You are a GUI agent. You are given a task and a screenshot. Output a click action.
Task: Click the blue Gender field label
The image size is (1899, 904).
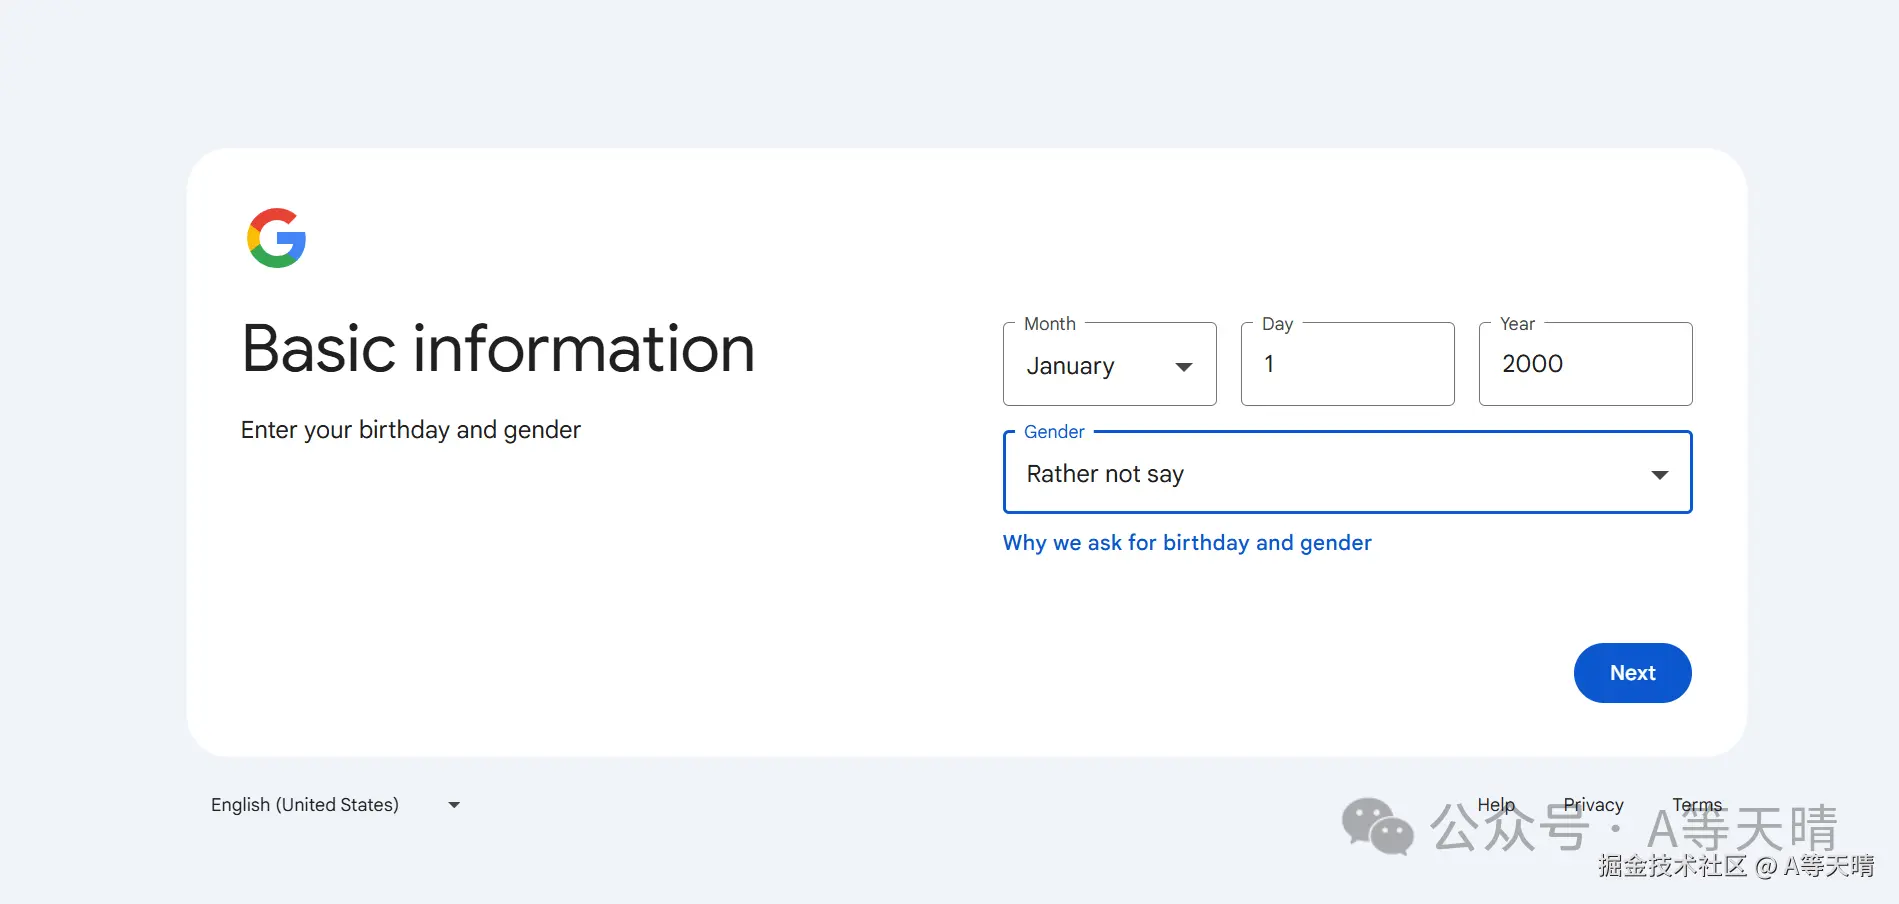point(1054,432)
